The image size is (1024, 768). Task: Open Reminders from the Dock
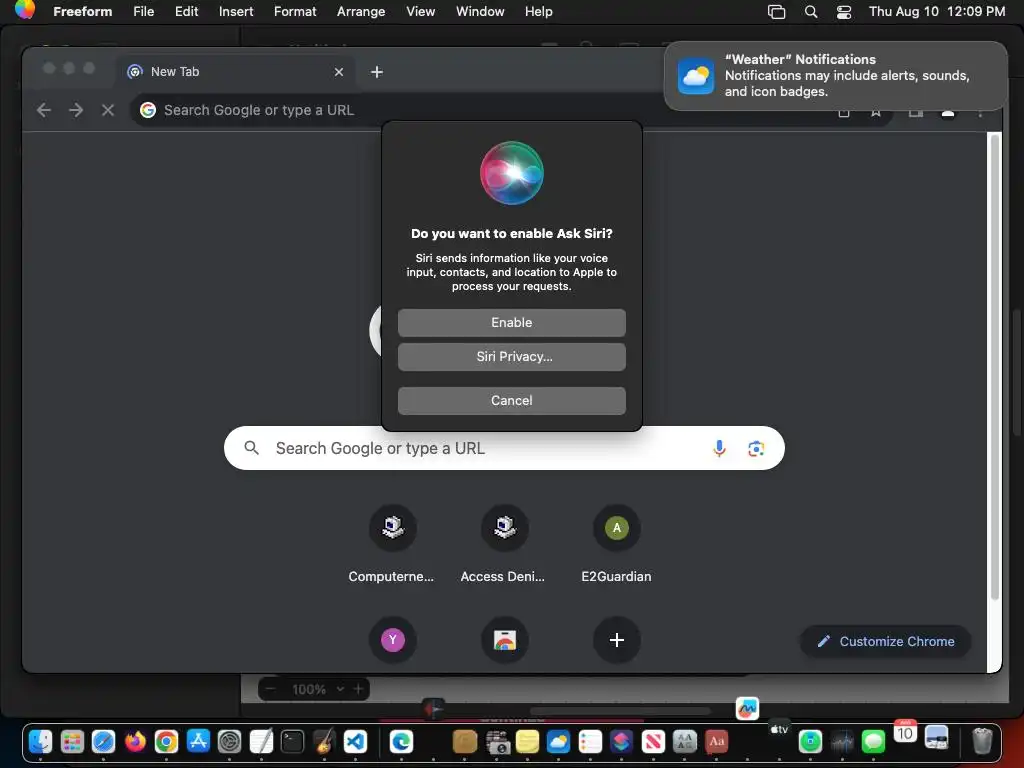pos(590,741)
